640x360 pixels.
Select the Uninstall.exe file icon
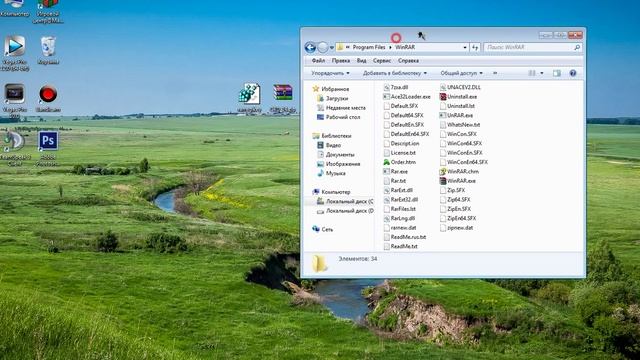[443, 97]
